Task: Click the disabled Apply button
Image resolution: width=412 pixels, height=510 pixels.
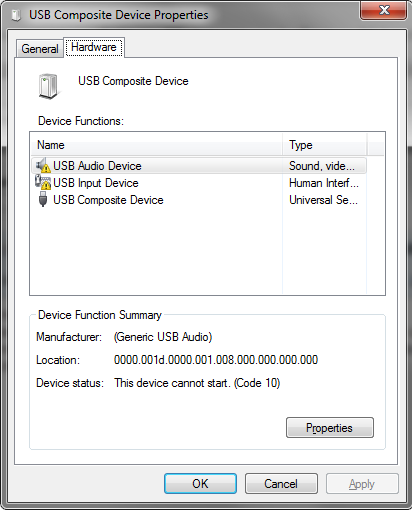Action: (x=362, y=483)
